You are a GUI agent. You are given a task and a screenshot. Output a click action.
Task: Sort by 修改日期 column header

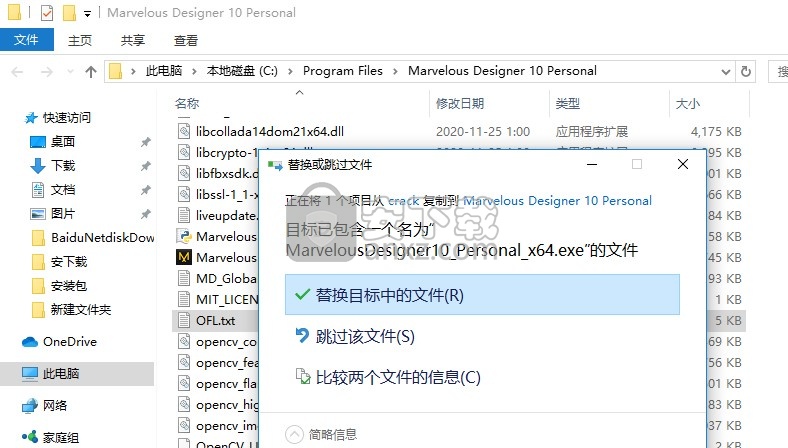point(460,103)
